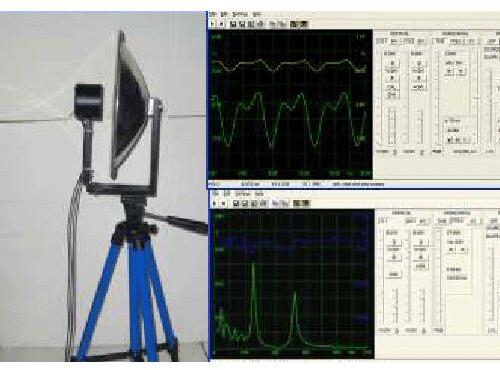
Task: Click the second vertical channel slider in the upper window
Action: tap(421, 126)
